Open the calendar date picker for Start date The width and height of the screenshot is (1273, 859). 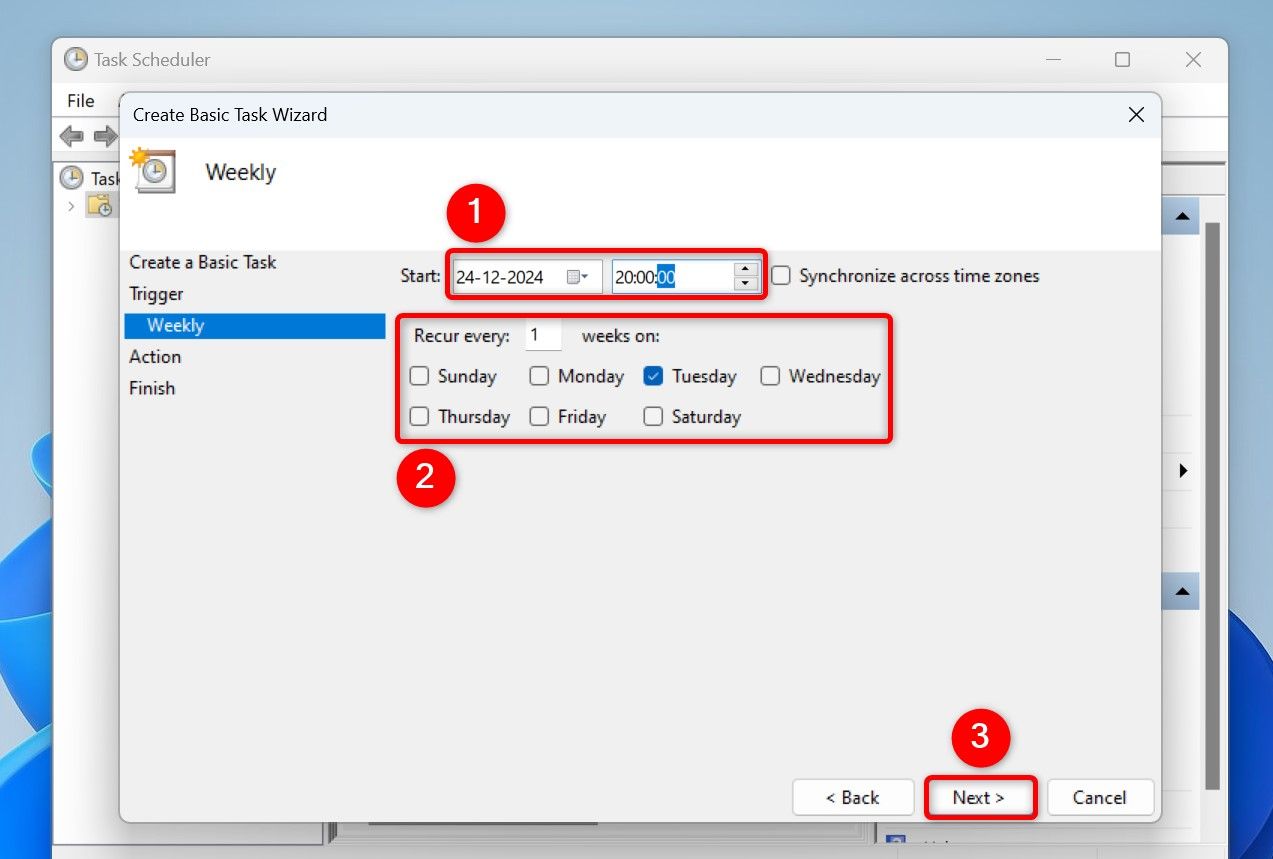(578, 277)
